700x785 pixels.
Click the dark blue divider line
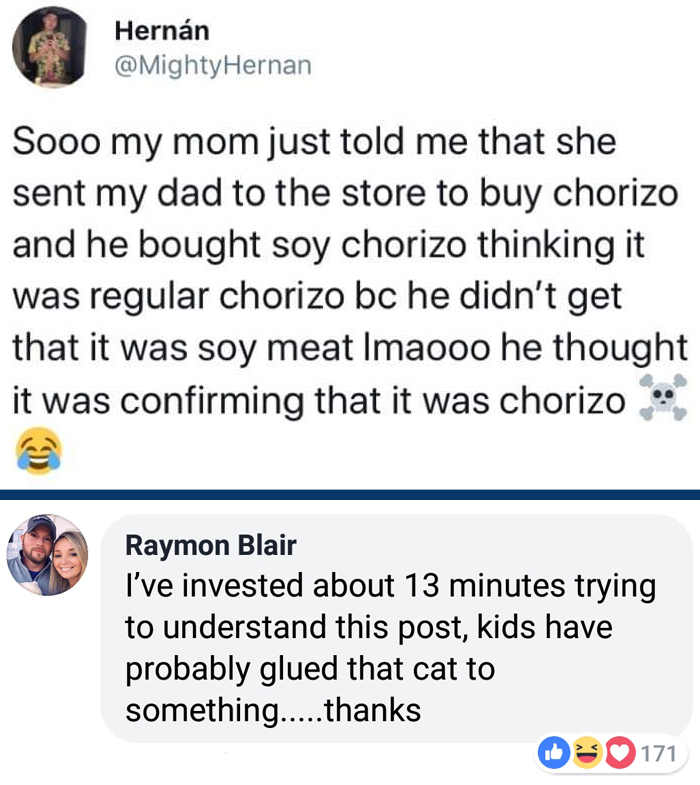point(350,494)
